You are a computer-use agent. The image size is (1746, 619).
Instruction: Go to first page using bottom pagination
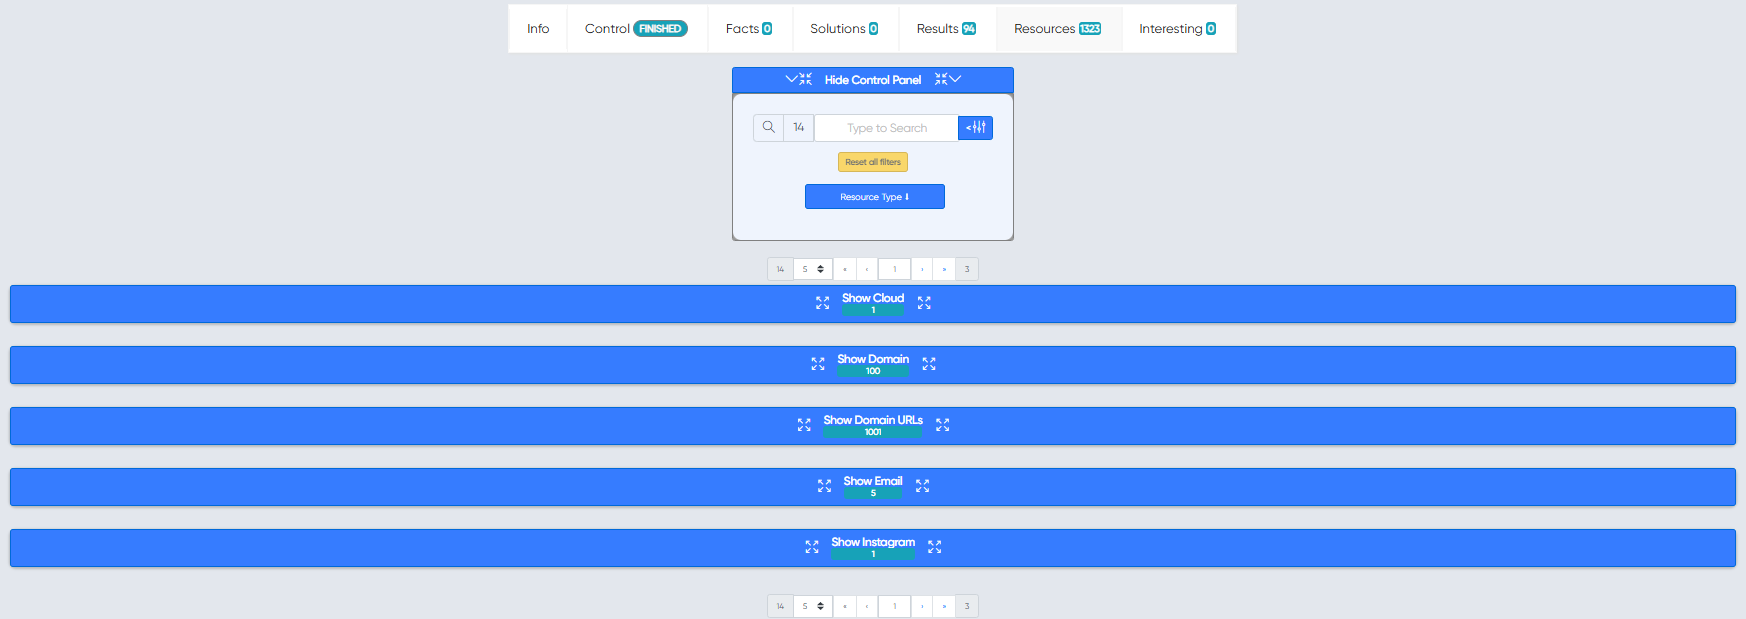click(x=845, y=606)
